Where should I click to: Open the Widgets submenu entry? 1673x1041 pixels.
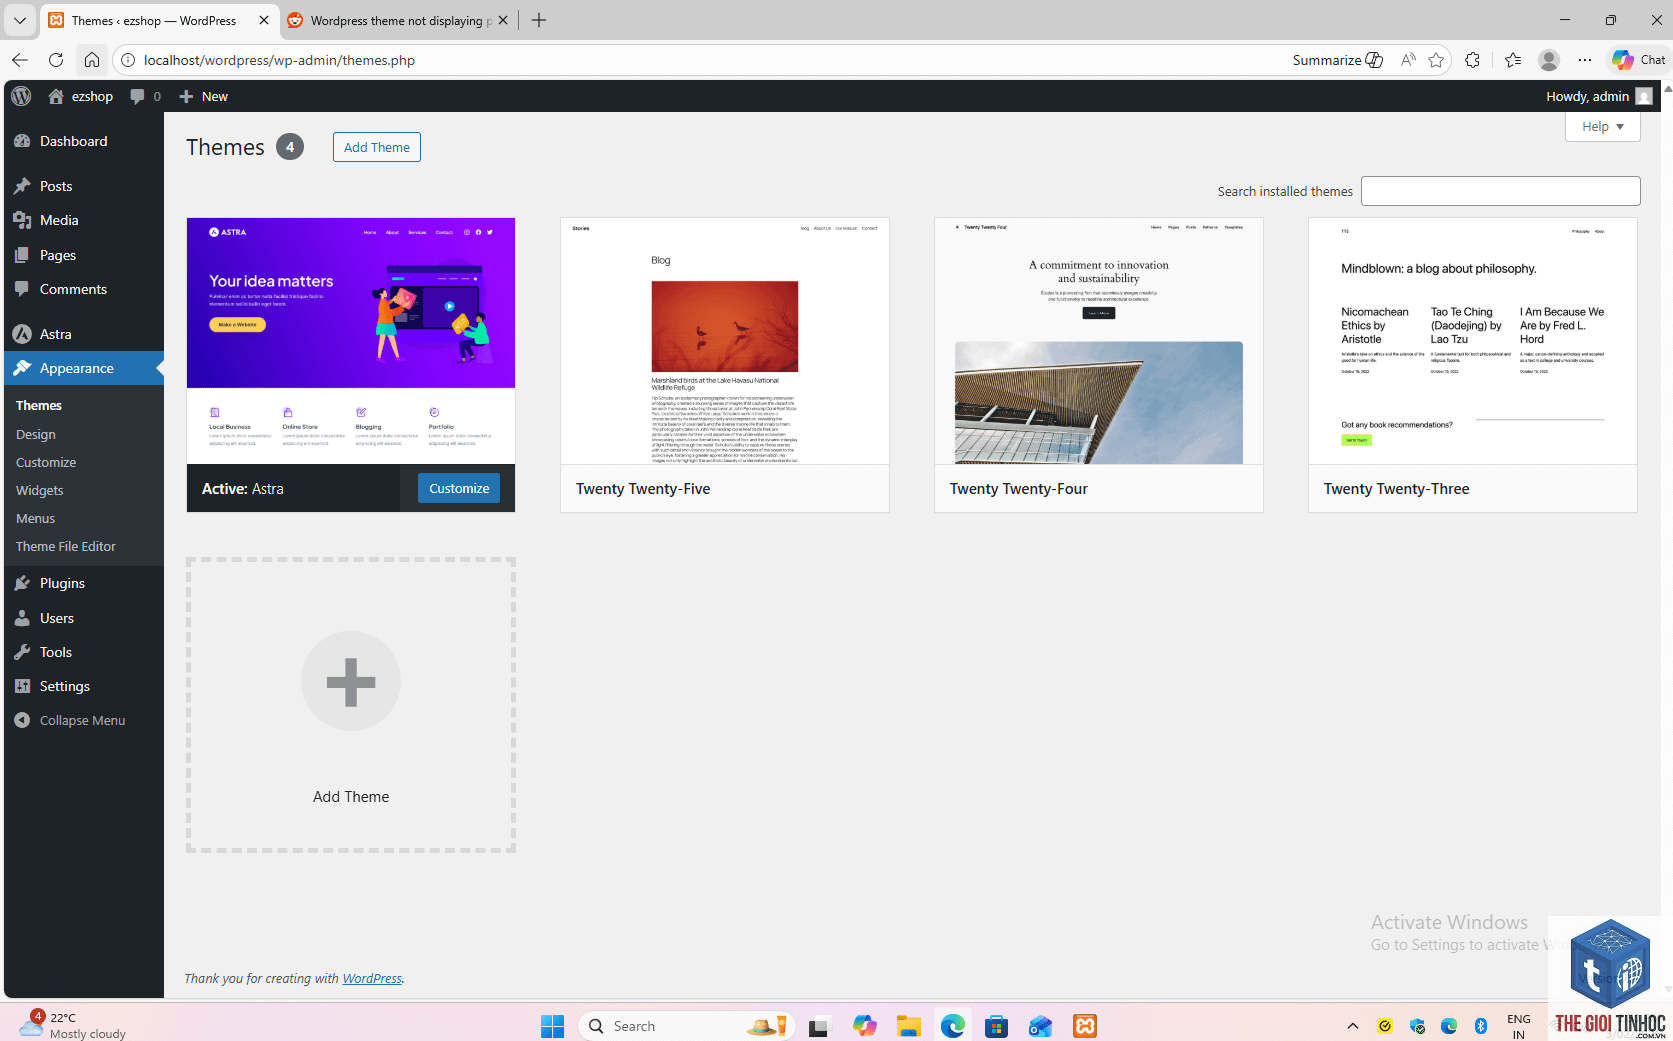40,490
